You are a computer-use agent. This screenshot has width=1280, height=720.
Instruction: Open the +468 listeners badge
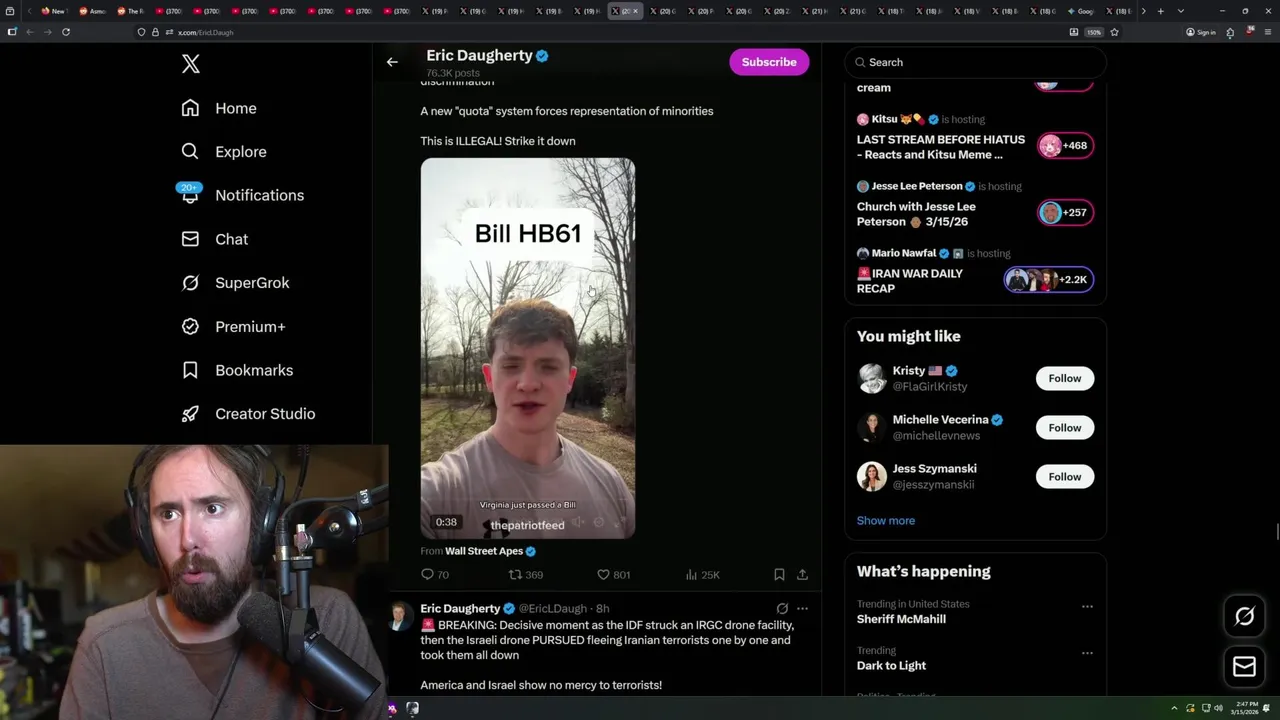click(1065, 145)
